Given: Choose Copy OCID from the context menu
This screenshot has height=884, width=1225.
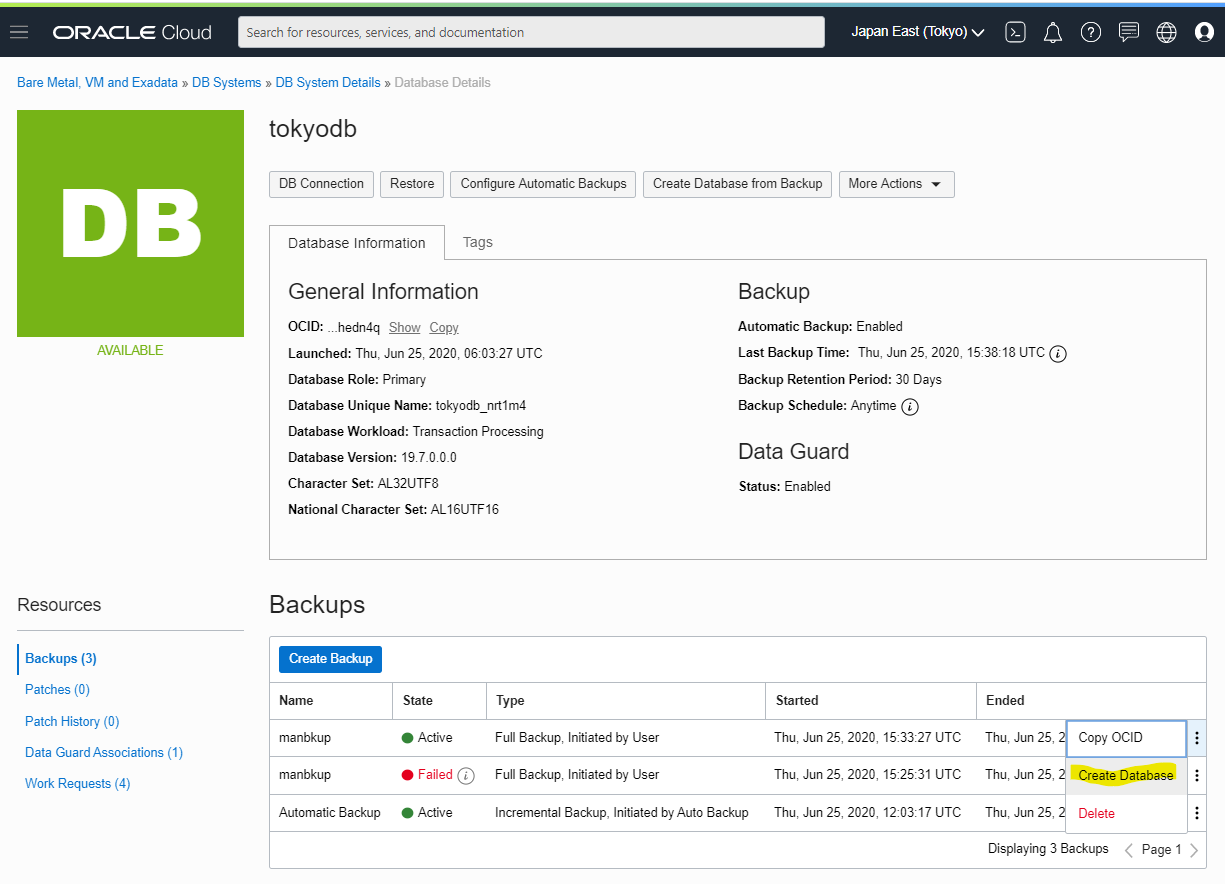Looking at the screenshot, I should [1126, 738].
